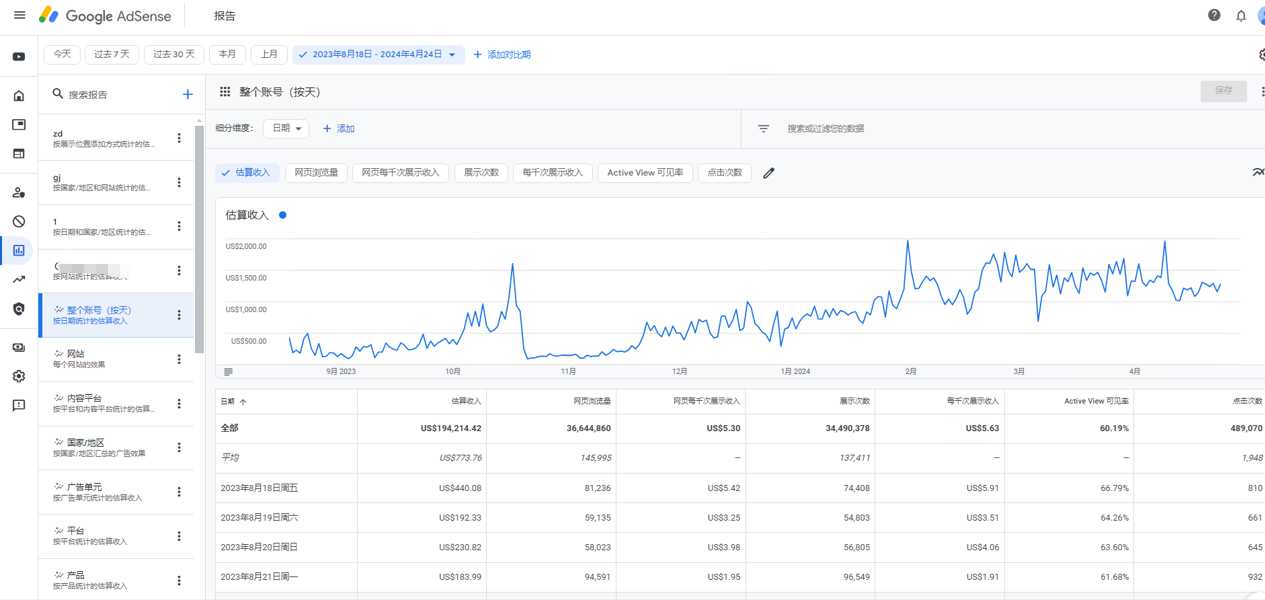The height and width of the screenshot is (600, 1265).
Task: Open more options for gj report
Action: [179, 182]
